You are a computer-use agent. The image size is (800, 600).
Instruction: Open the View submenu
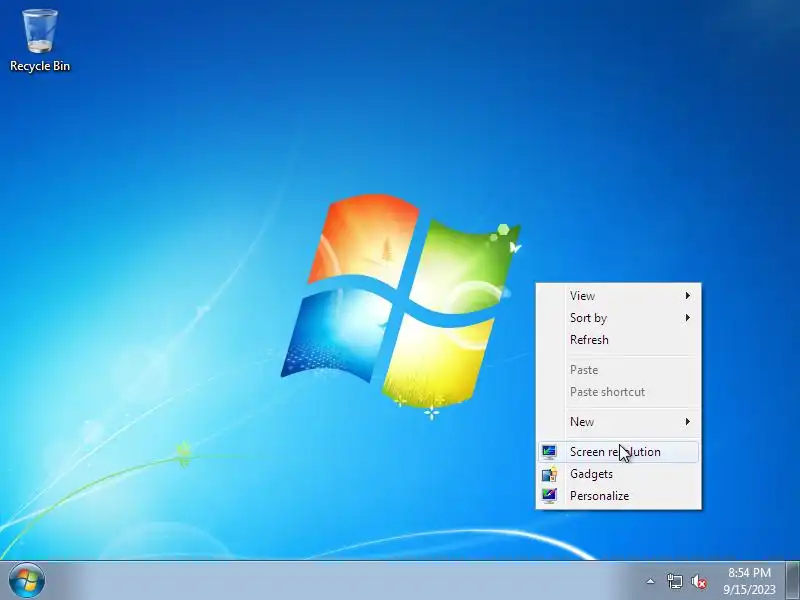[618, 295]
